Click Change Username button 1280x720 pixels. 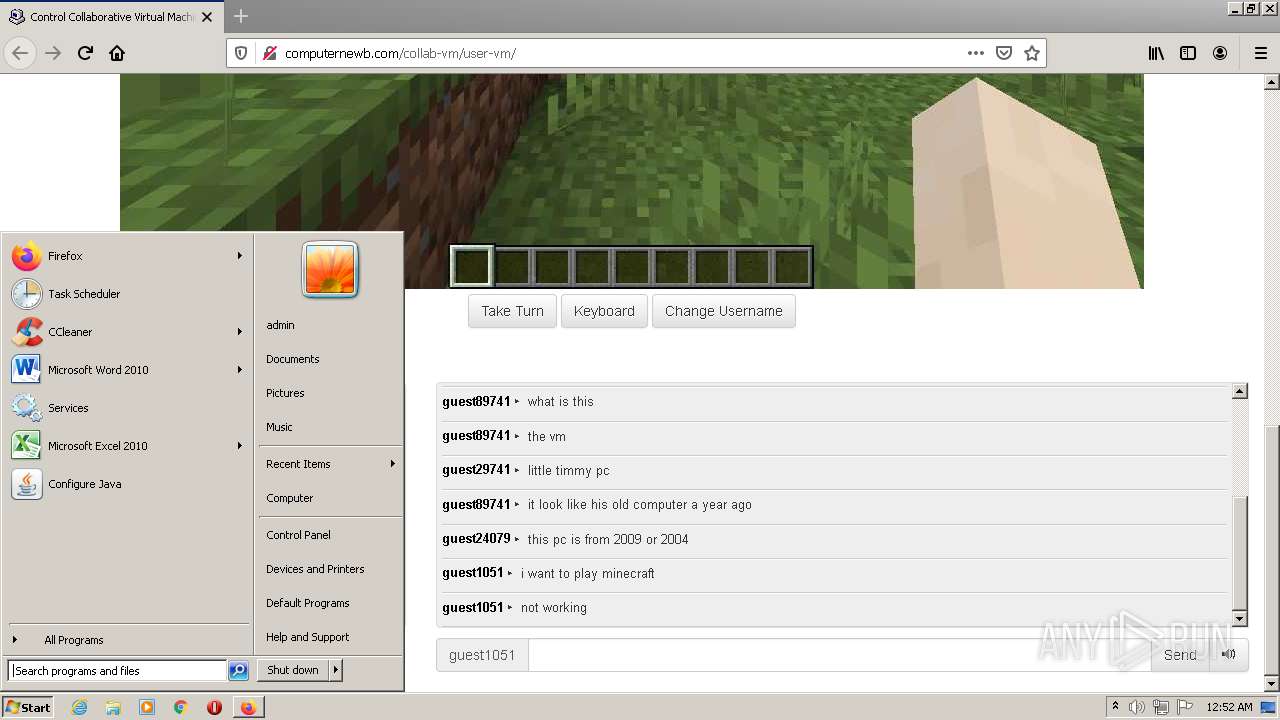pos(724,311)
